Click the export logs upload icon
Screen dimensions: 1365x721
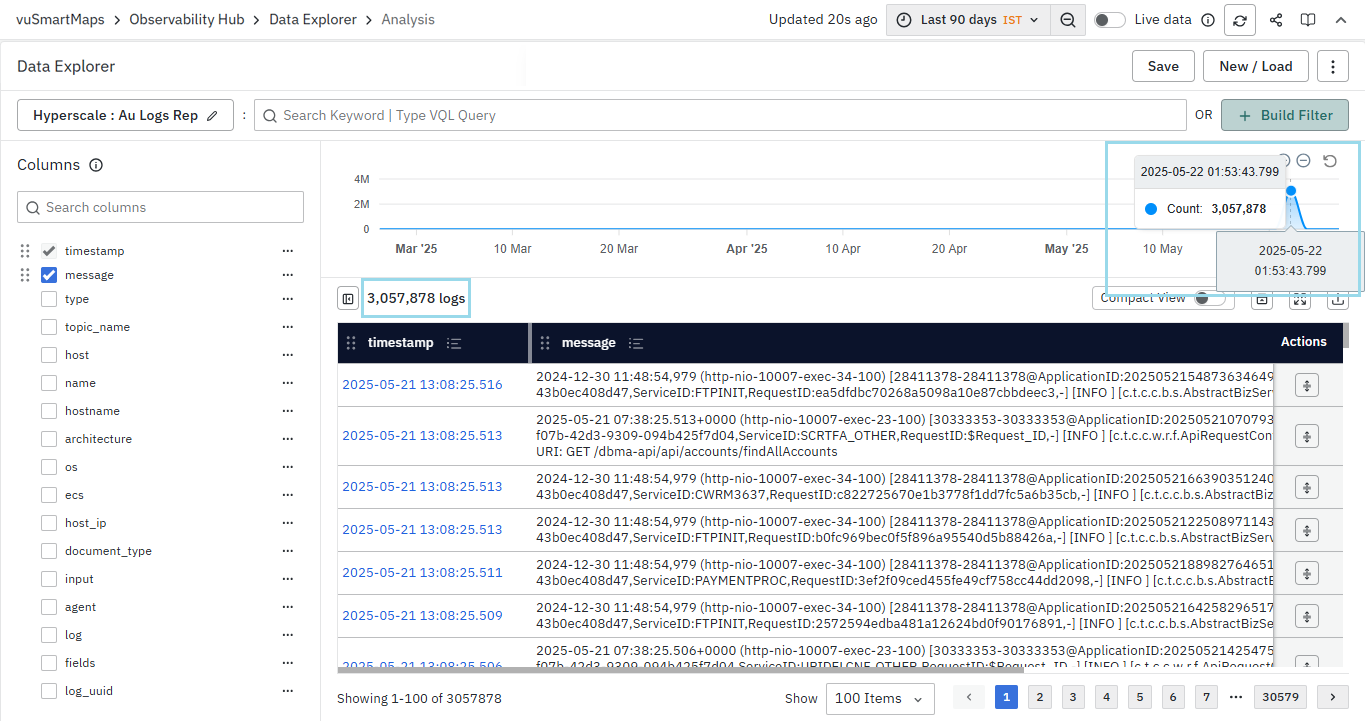(1337, 298)
